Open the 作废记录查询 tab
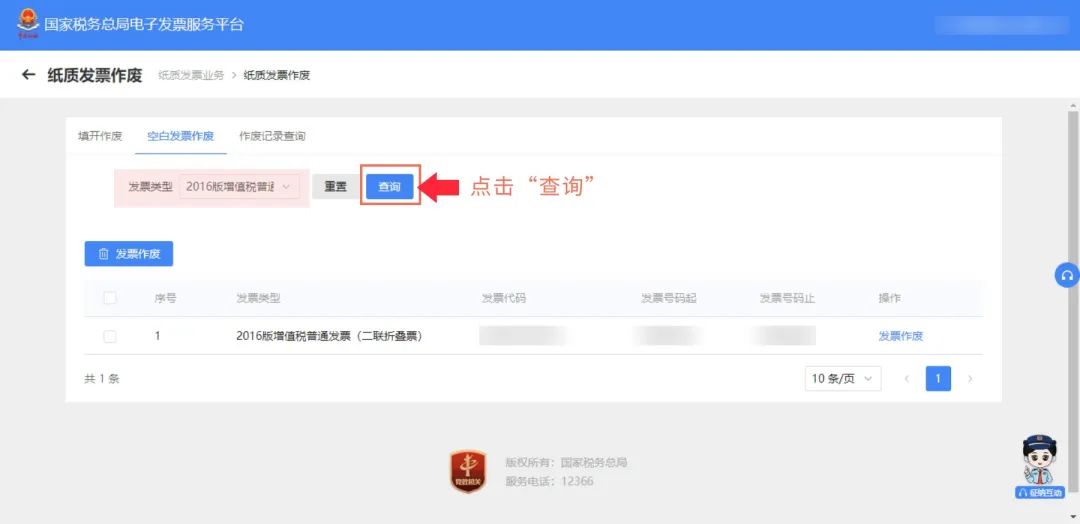 (x=272, y=136)
